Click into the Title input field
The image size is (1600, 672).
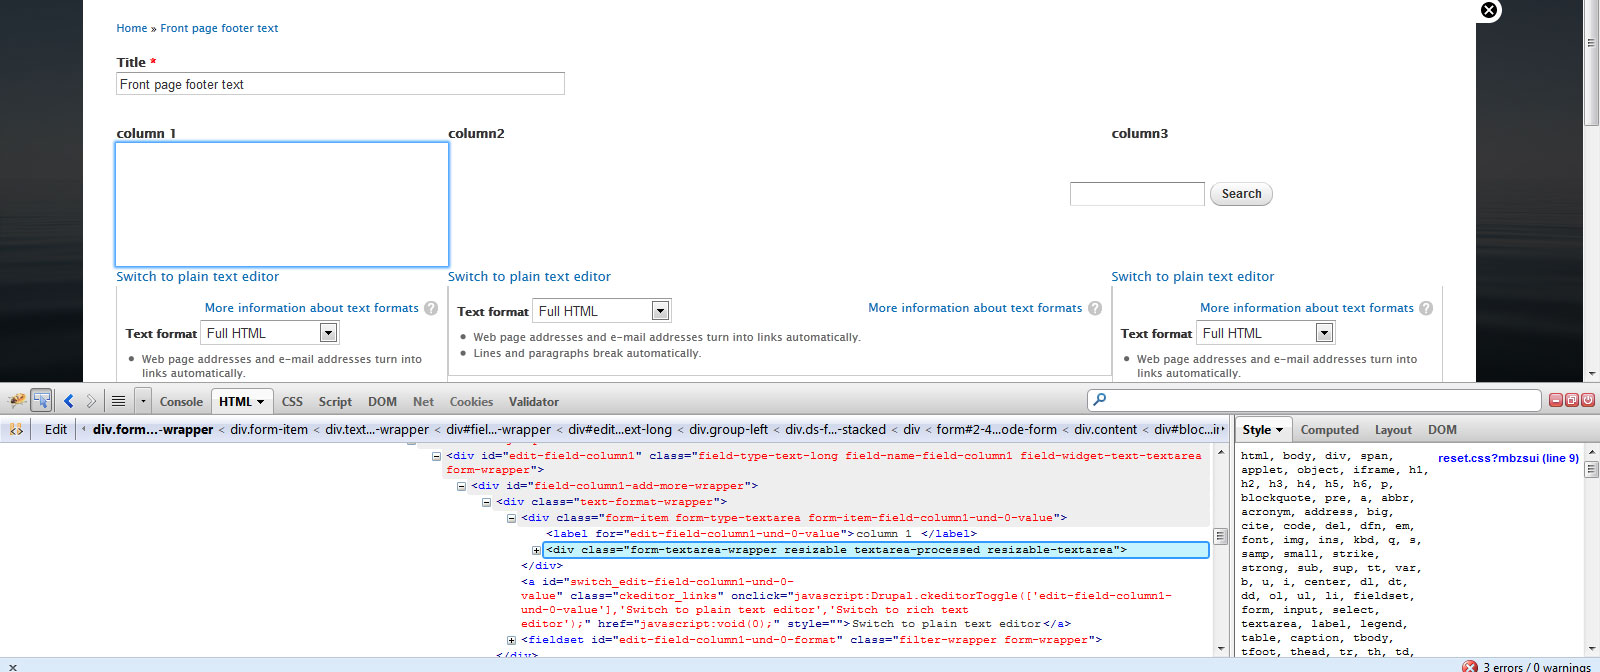(x=340, y=84)
